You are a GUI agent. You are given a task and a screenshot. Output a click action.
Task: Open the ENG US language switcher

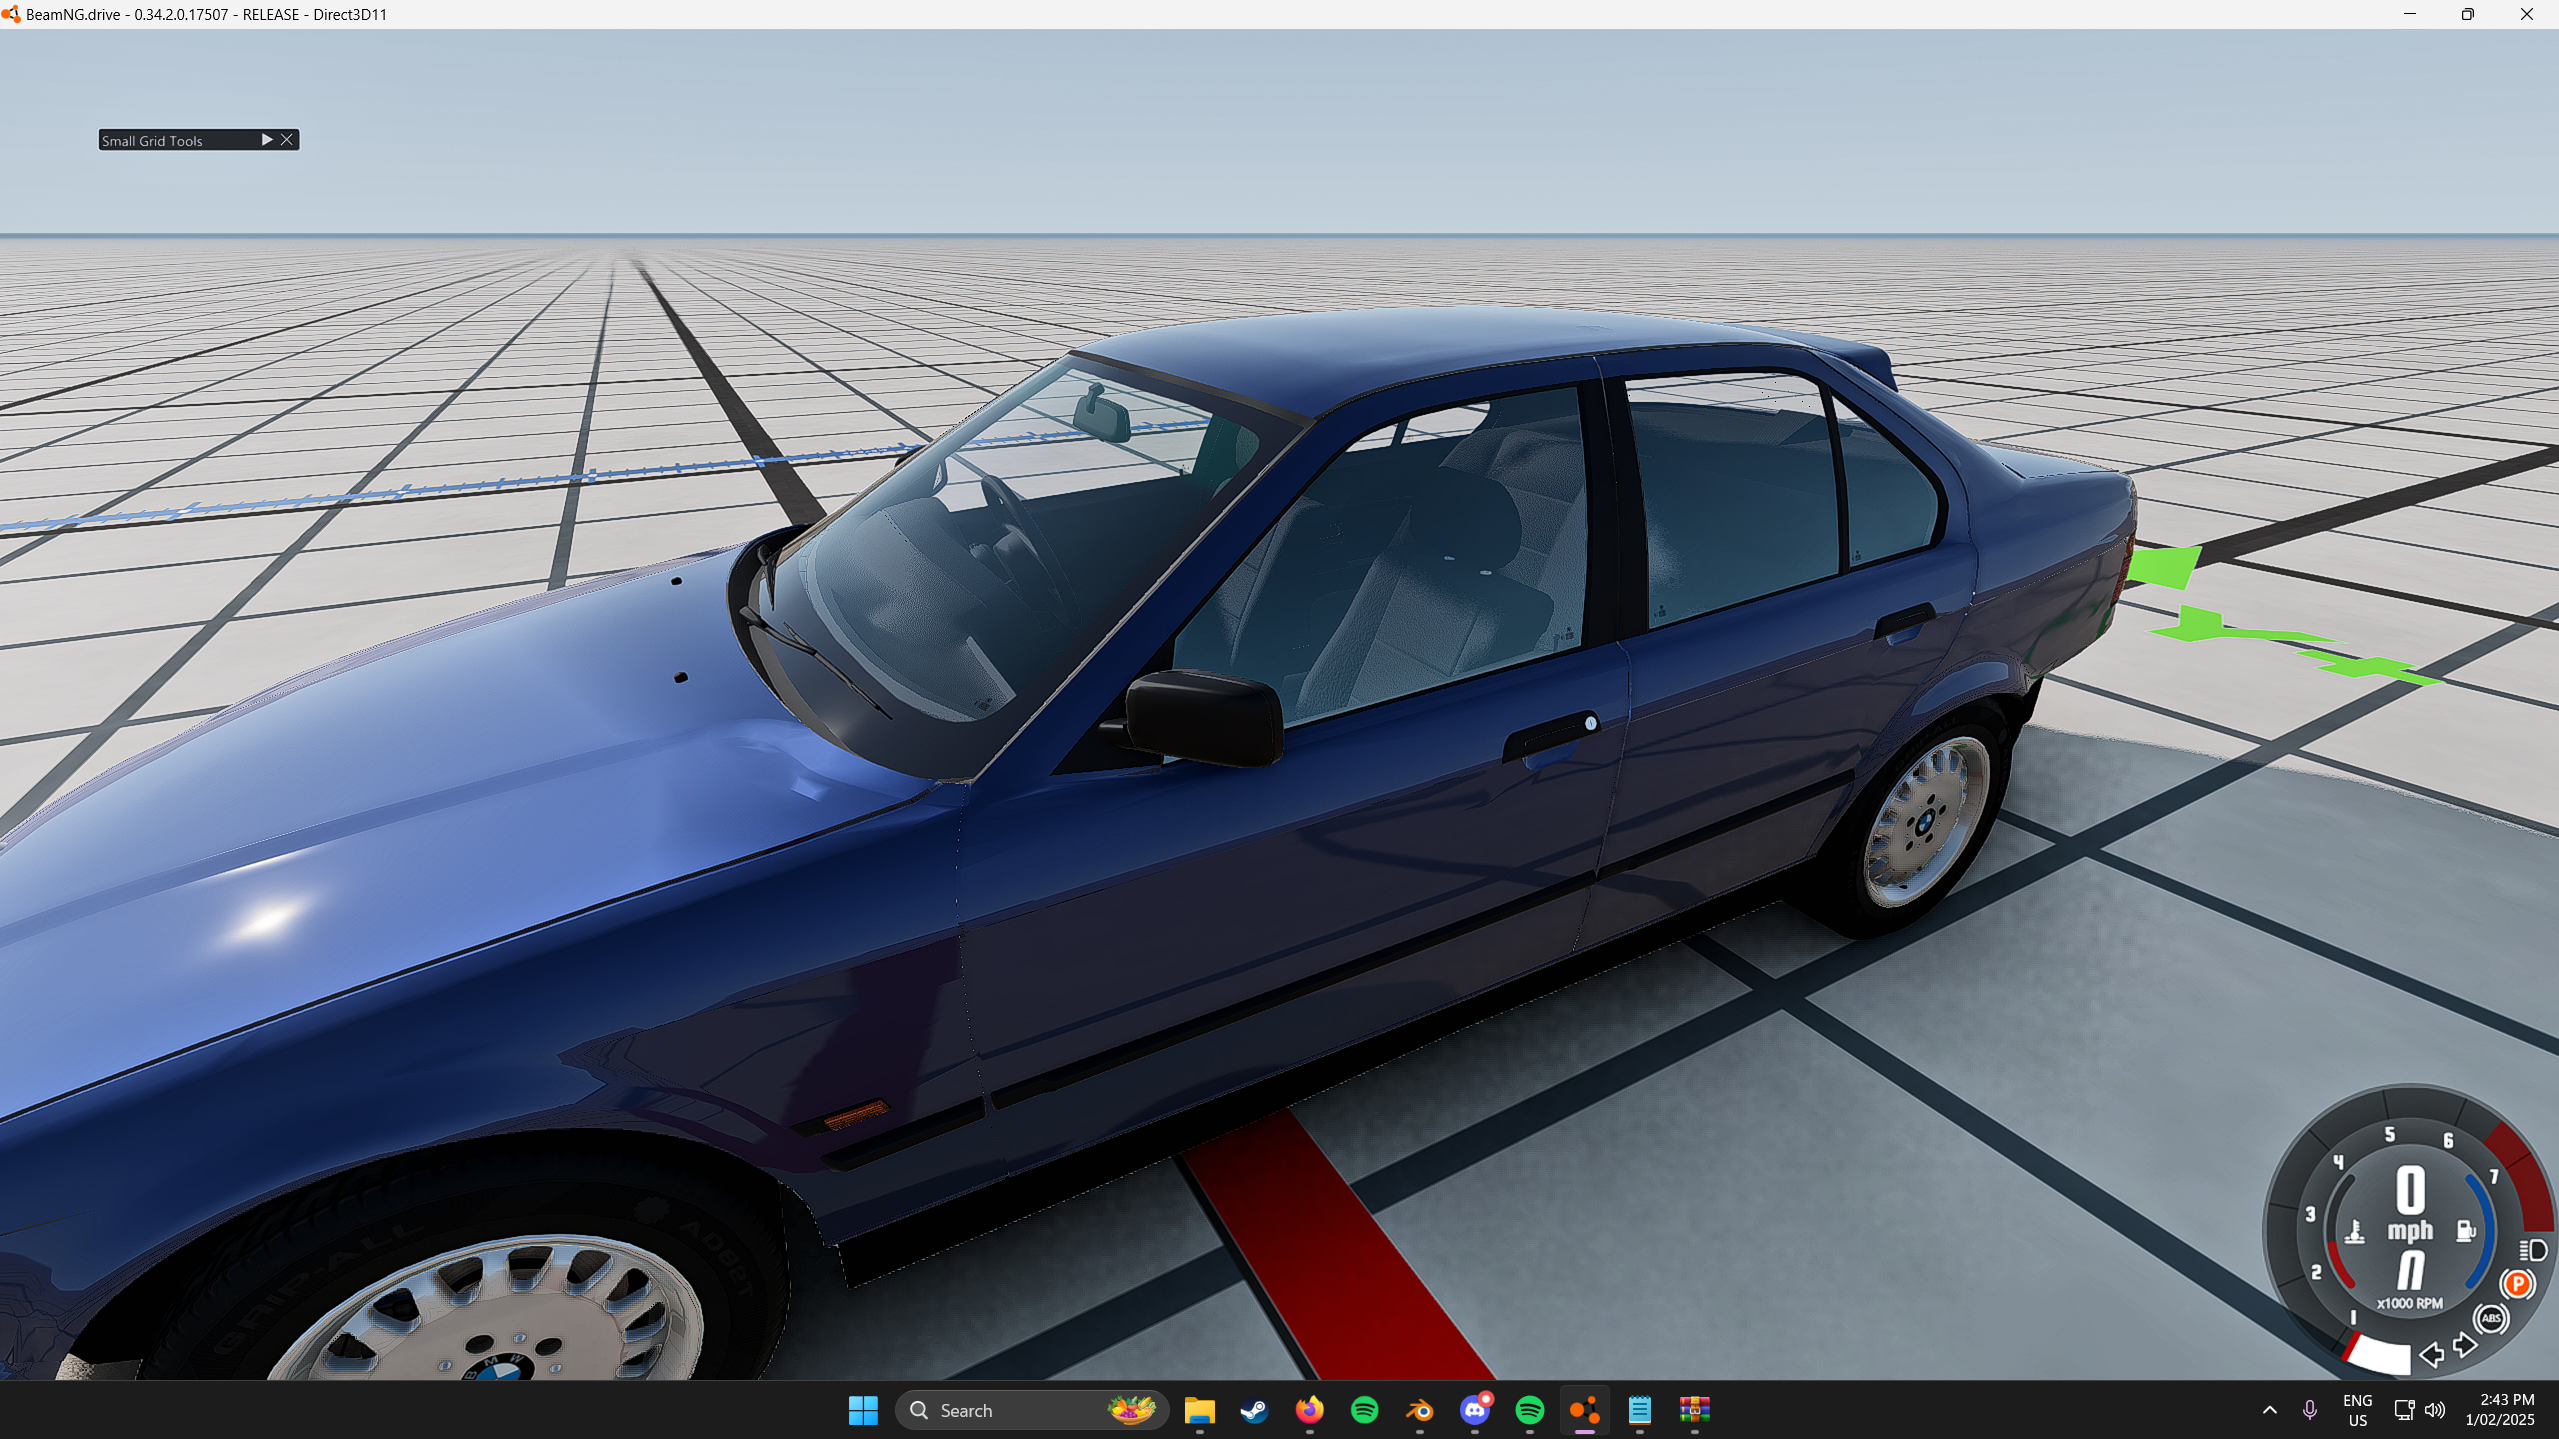[2357, 1410]
